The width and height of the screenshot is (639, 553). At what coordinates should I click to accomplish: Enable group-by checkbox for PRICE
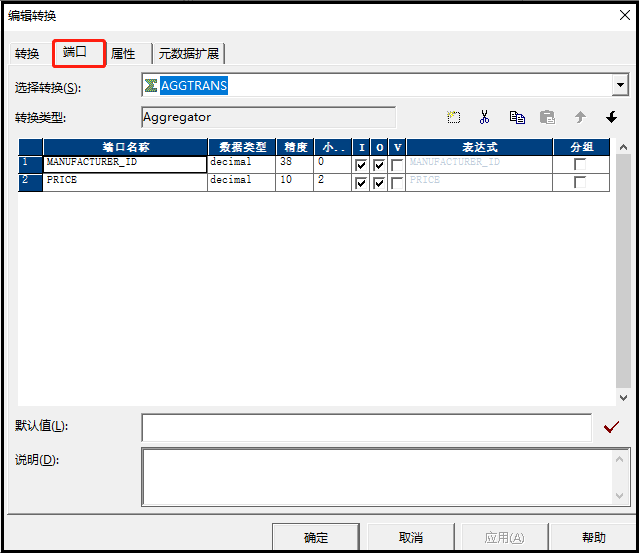tap(580, 182)
